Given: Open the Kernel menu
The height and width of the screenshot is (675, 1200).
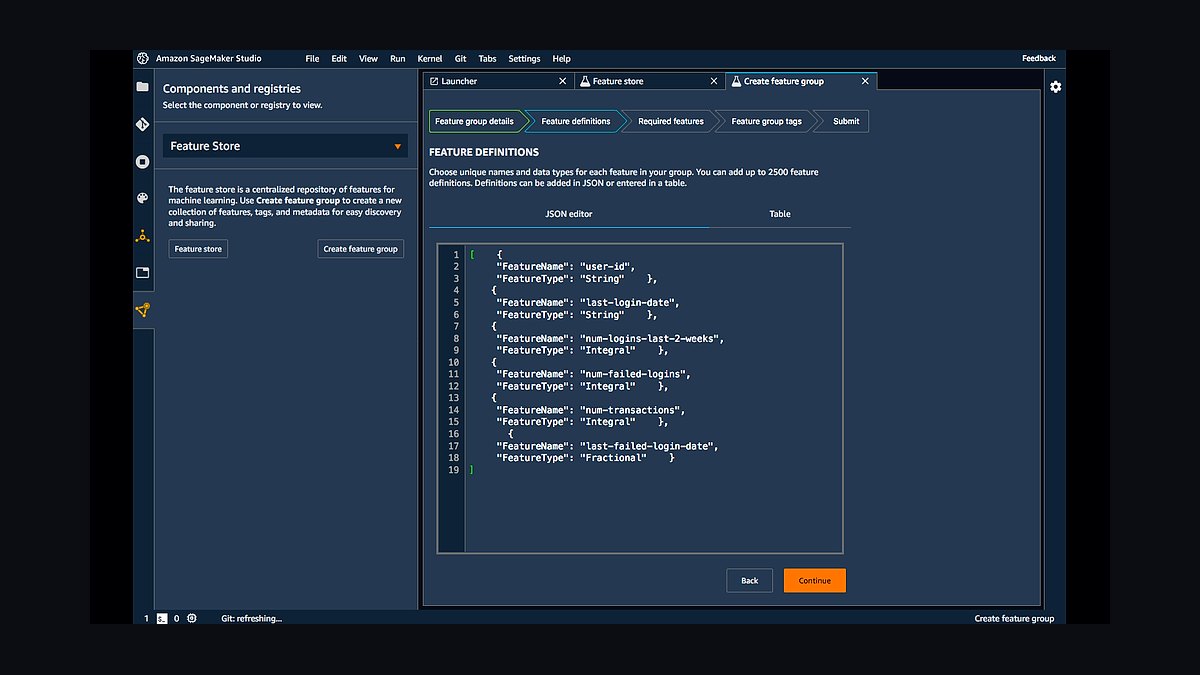Looking at the screenshot, I should 430,59.
